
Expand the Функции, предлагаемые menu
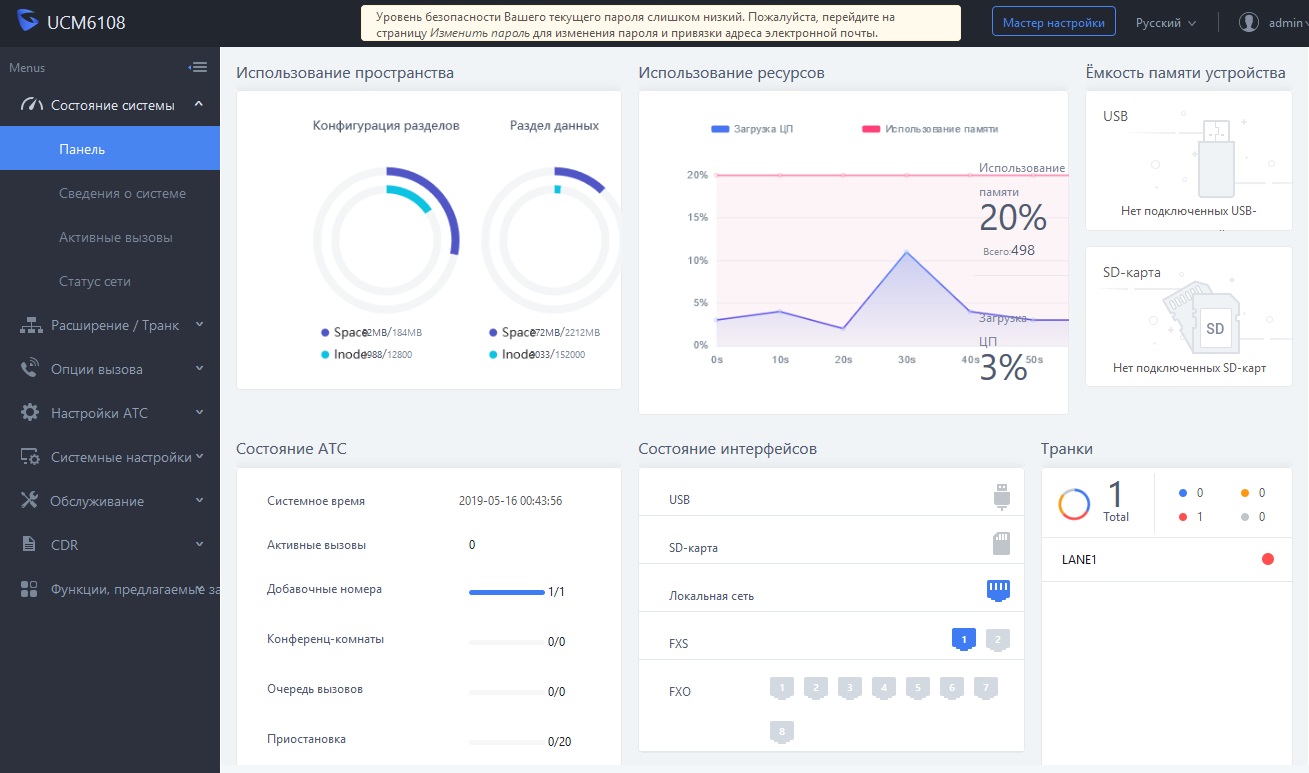click(110, 589)
